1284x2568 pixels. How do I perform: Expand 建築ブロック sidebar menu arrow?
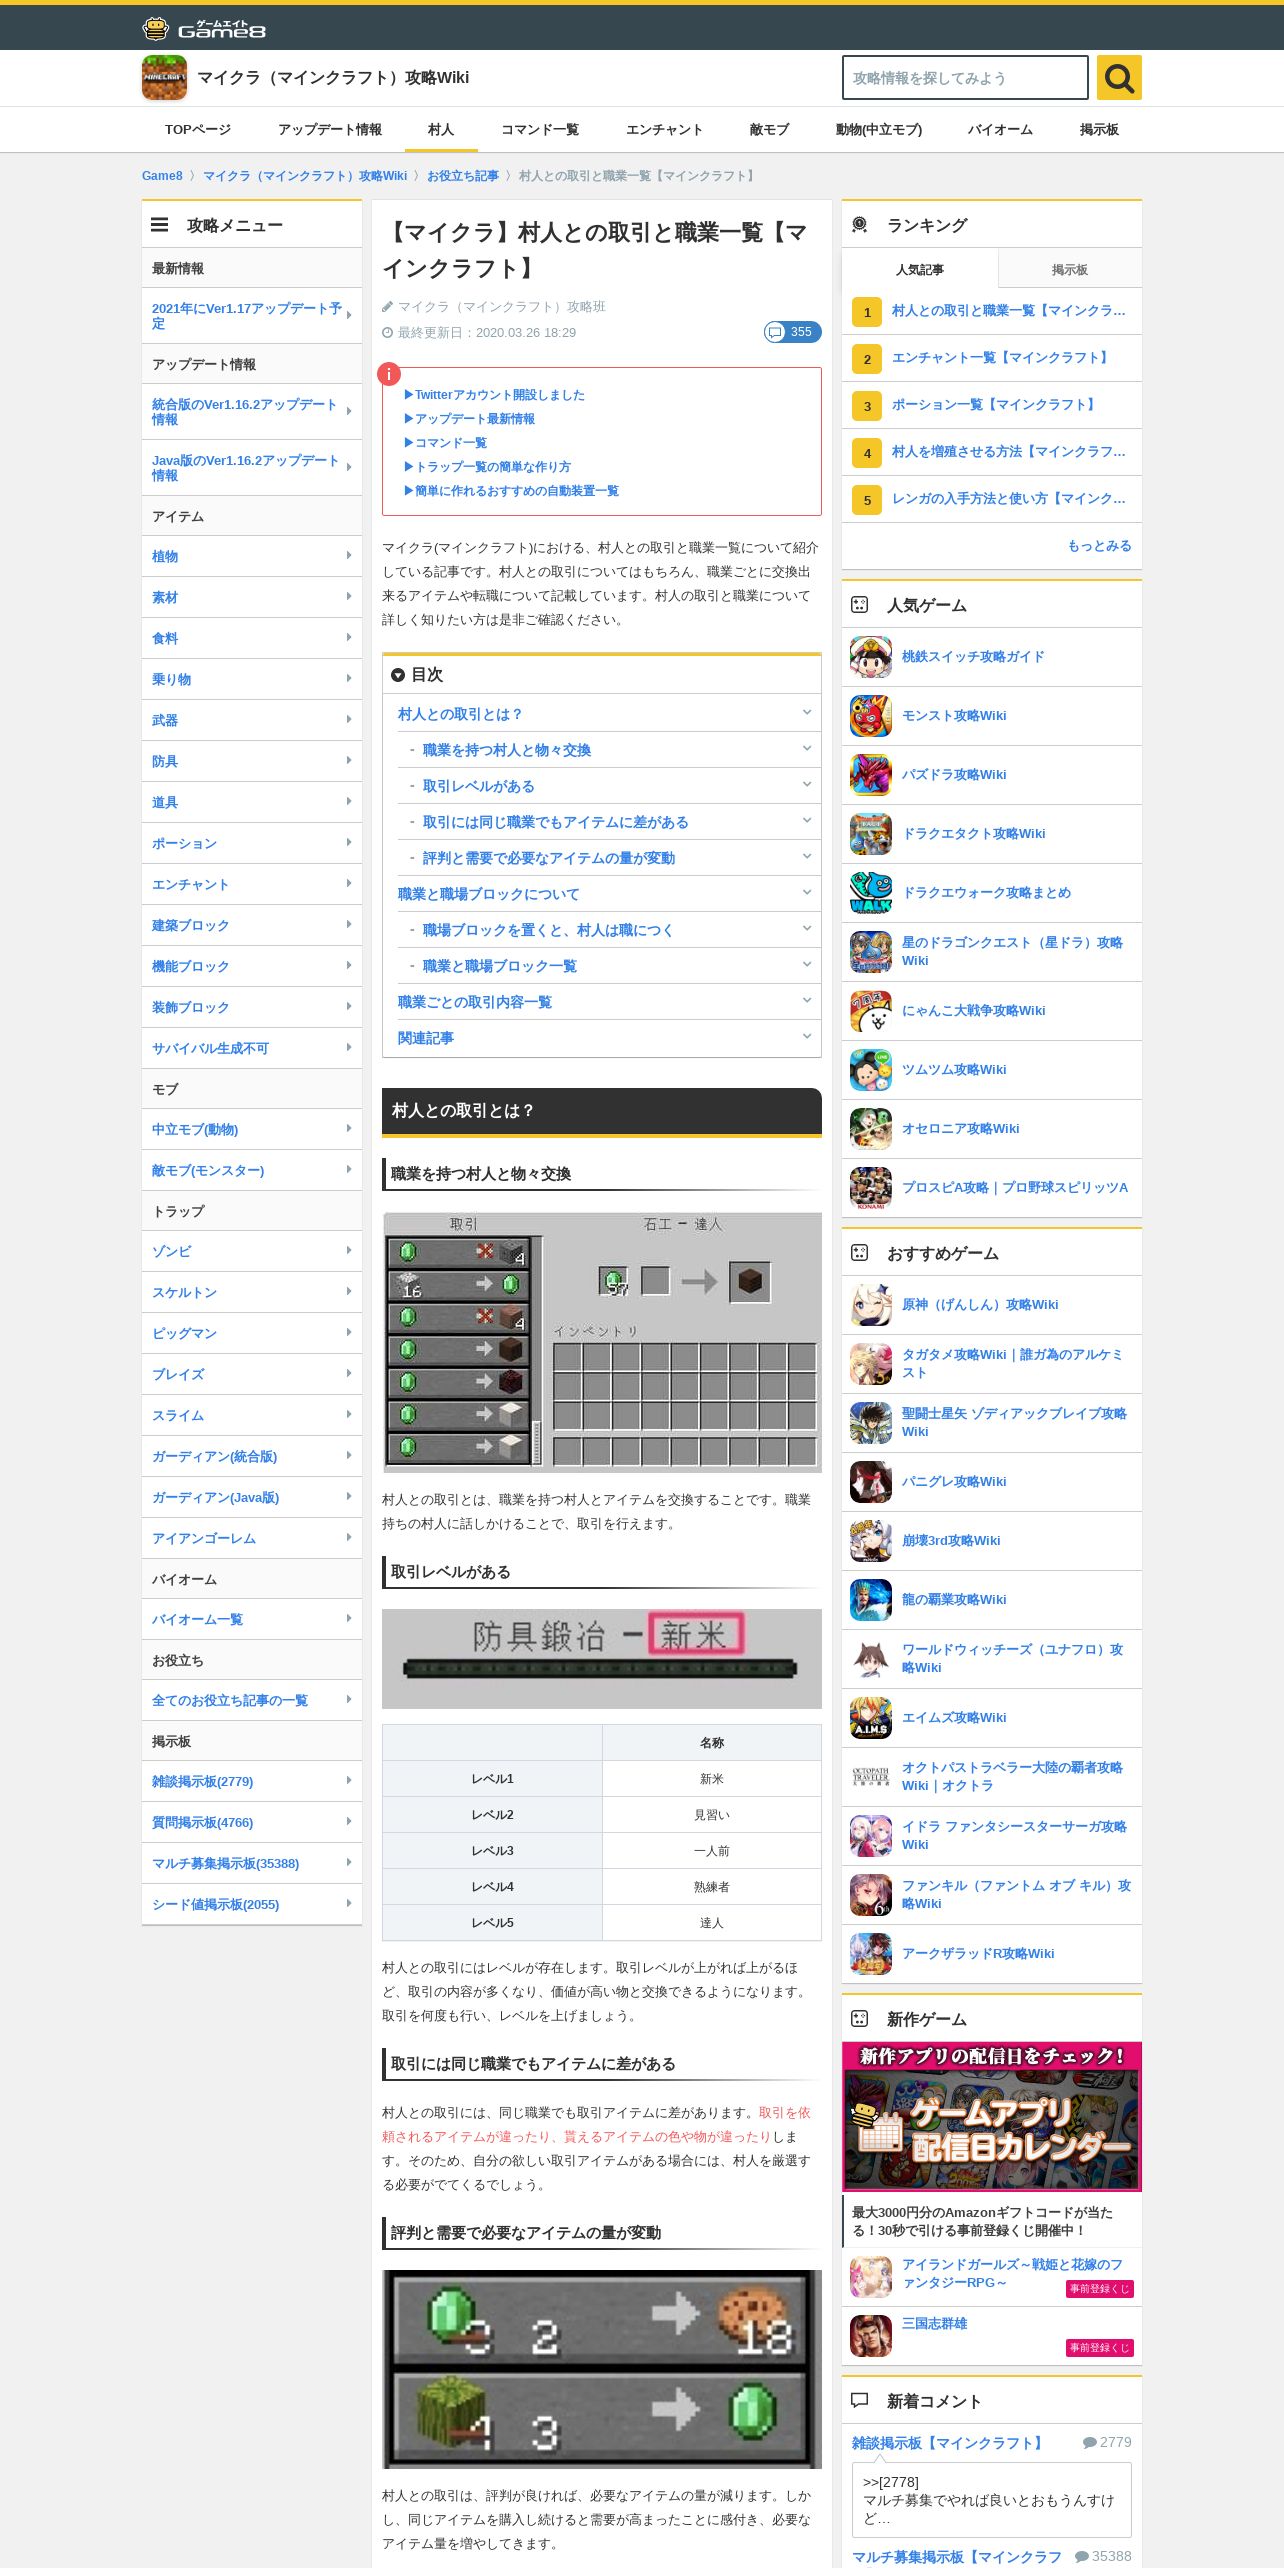pyautogui.click(x=349, y=924)
